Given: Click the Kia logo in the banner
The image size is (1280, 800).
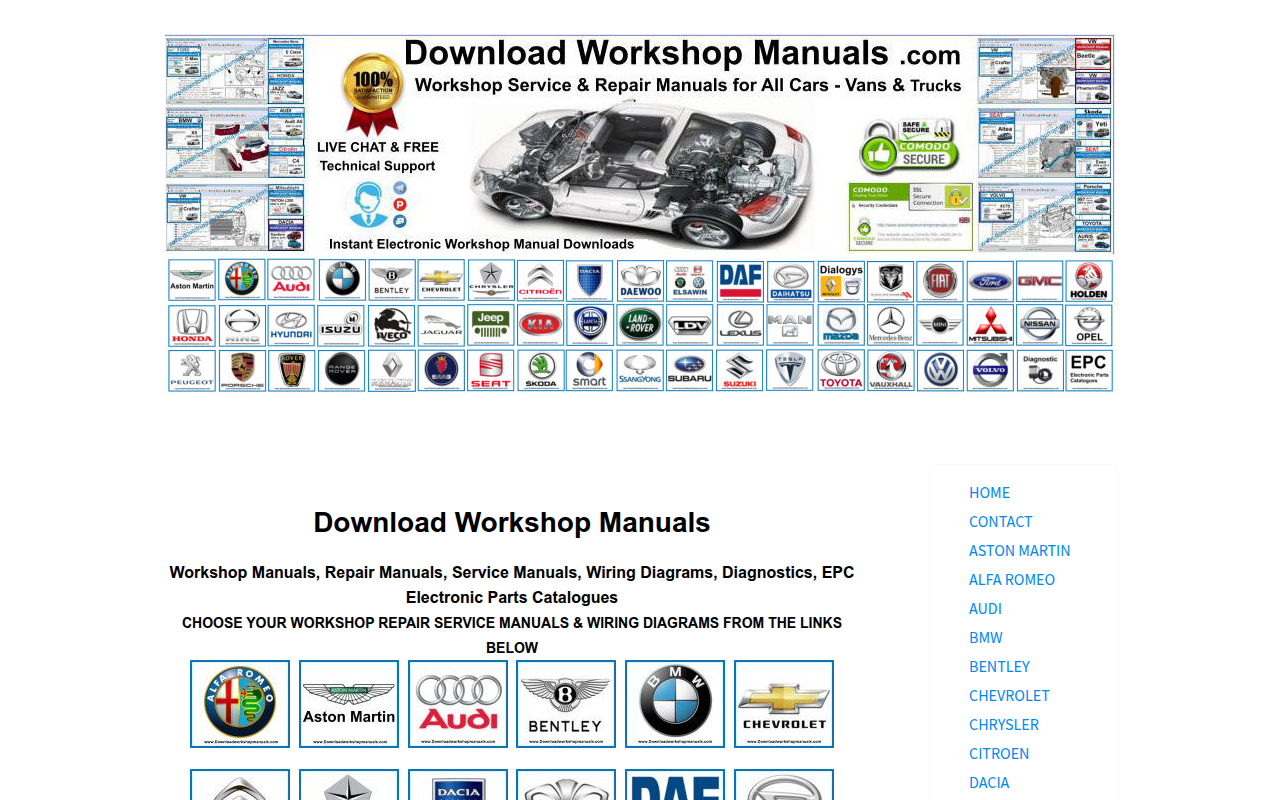Looking at the screenshot, I should point(541,326).
